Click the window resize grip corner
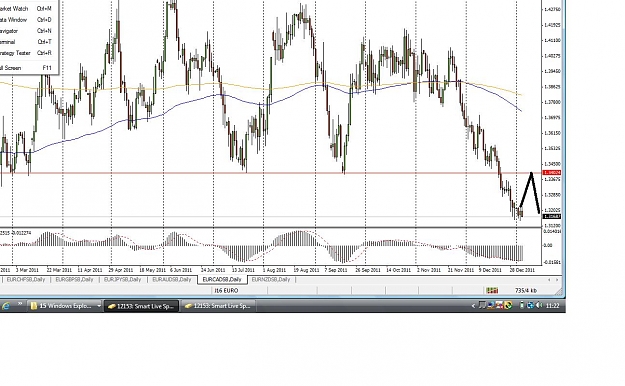Viewport: 625px width, 386px height. tap(558, 291)
